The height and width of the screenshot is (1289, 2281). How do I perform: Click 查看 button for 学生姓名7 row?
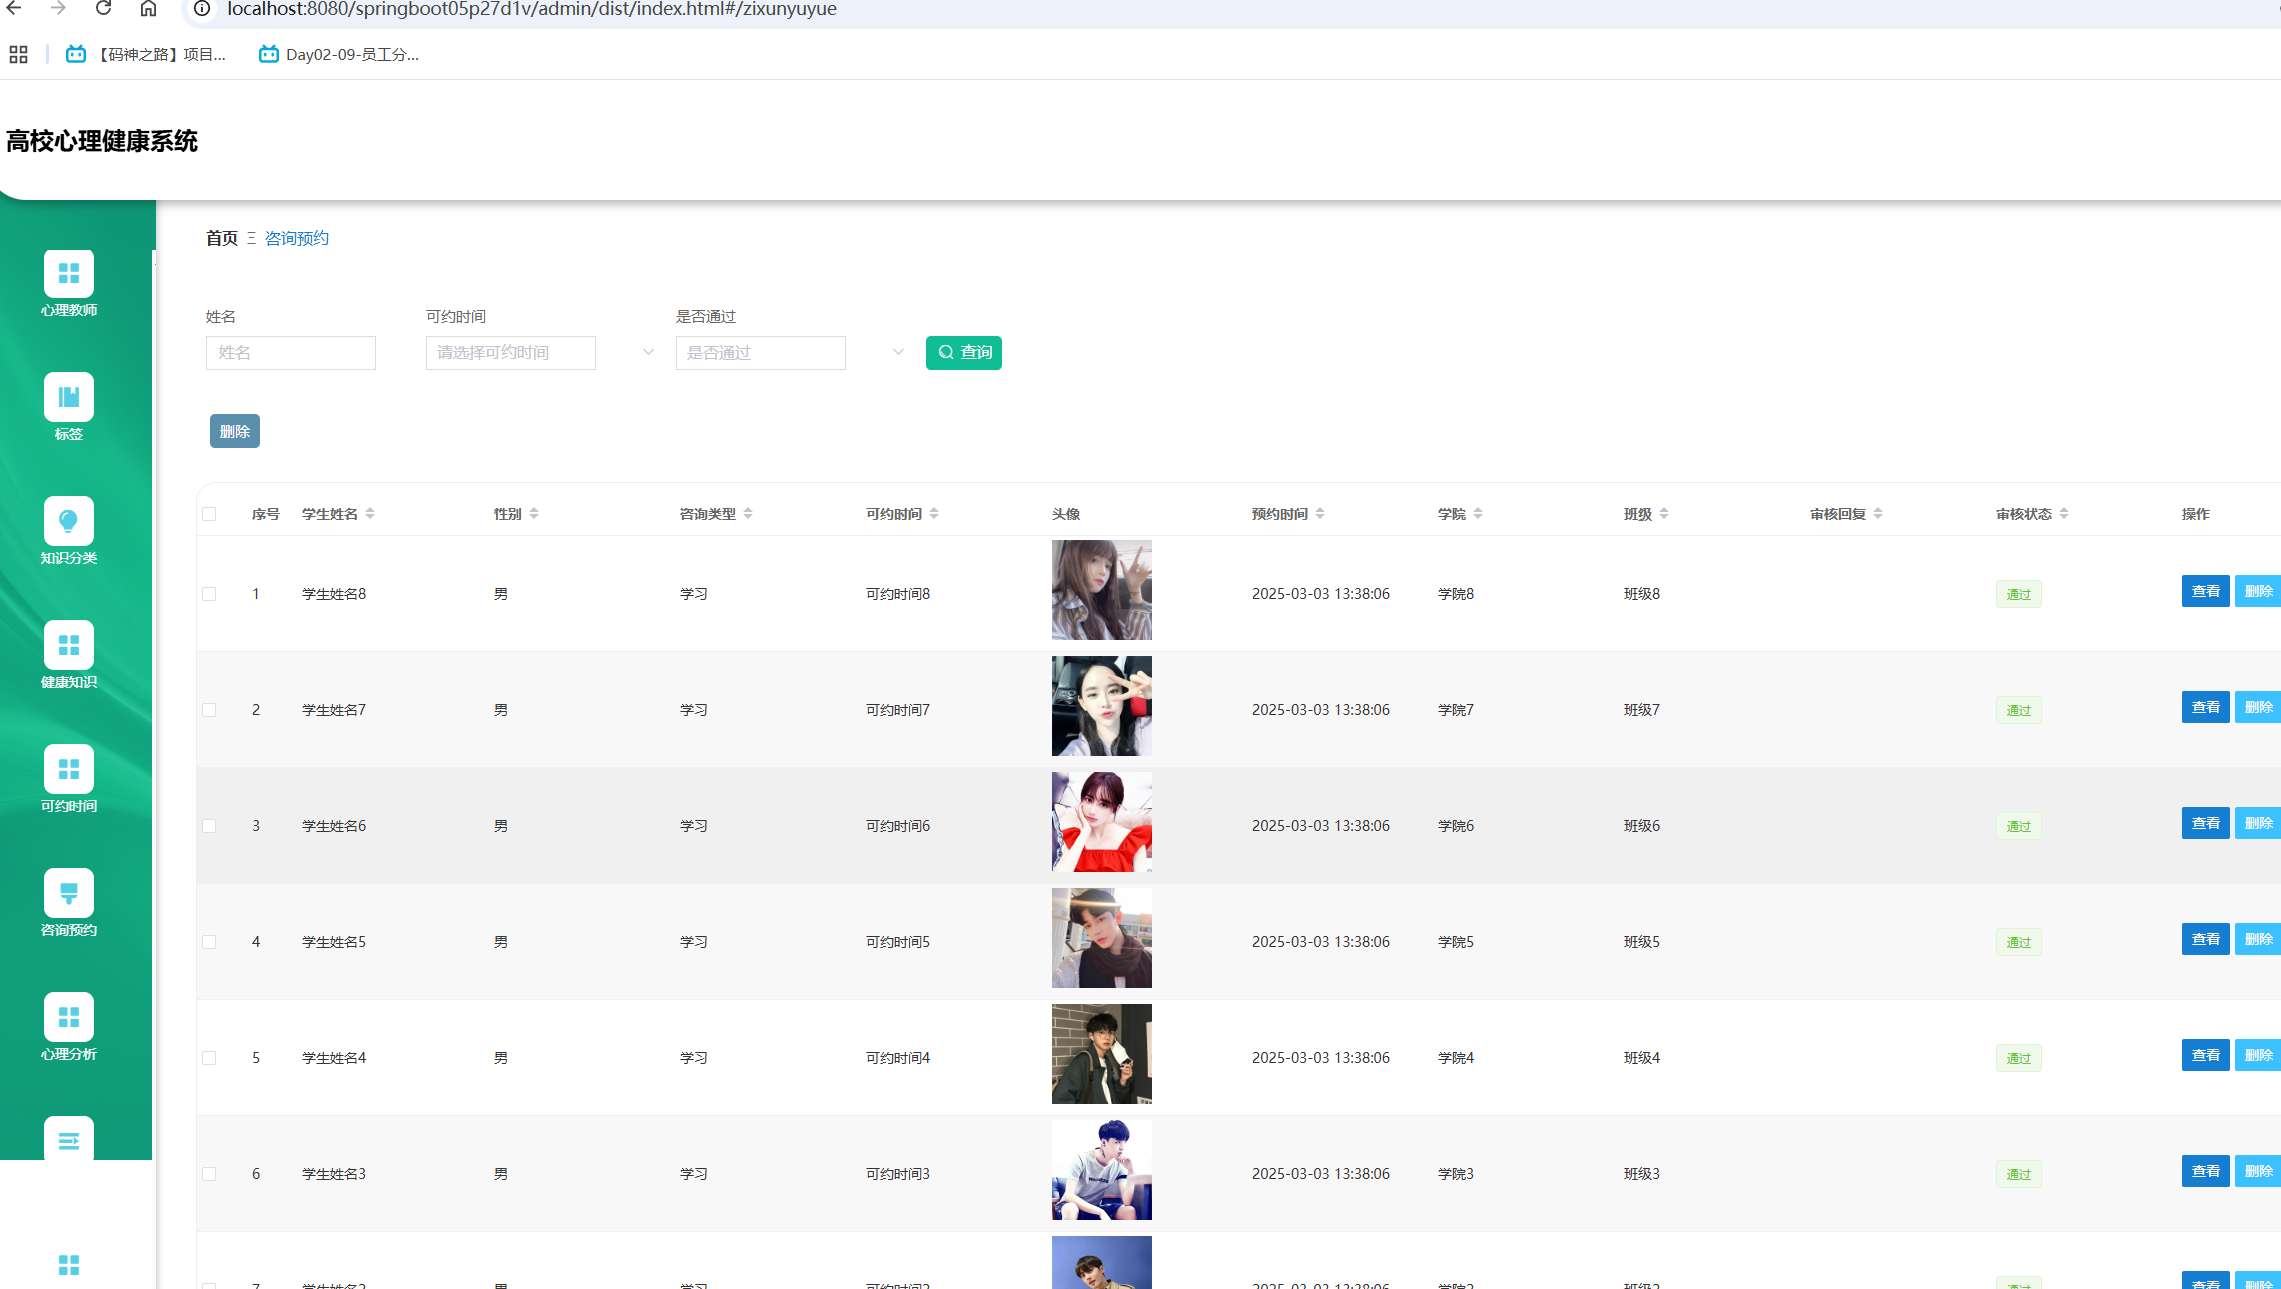pos(2204,707)
